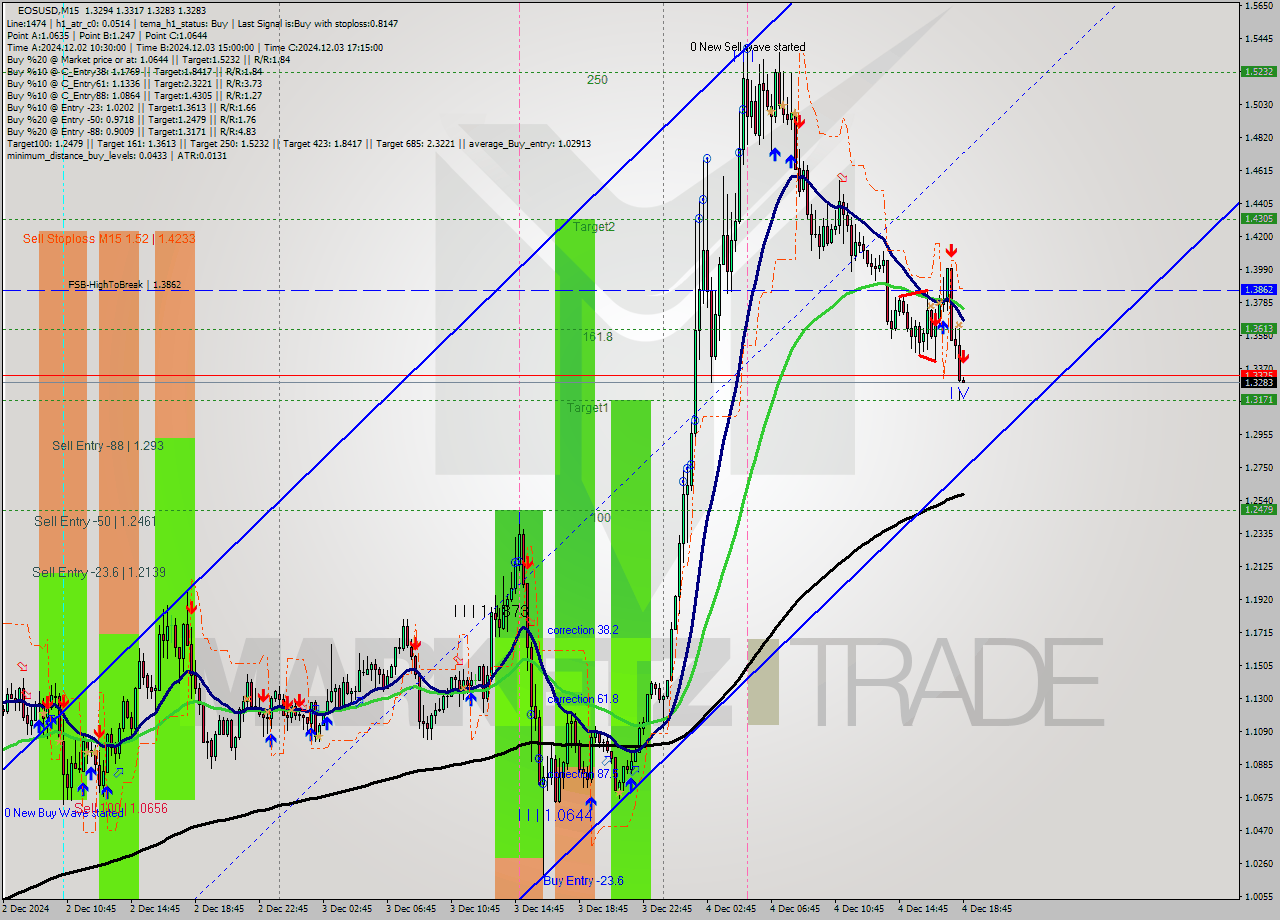The width and height of the screenshot is (1280, 920).
Task: Click the 'Buy Entry -23.6' label
Action: point(584,881)
